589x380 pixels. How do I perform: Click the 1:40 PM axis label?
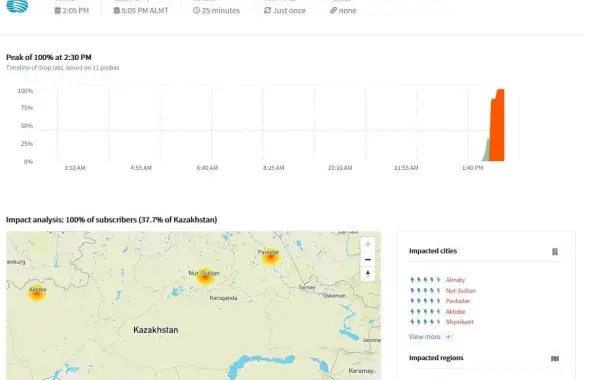click(x=473, y=168)
